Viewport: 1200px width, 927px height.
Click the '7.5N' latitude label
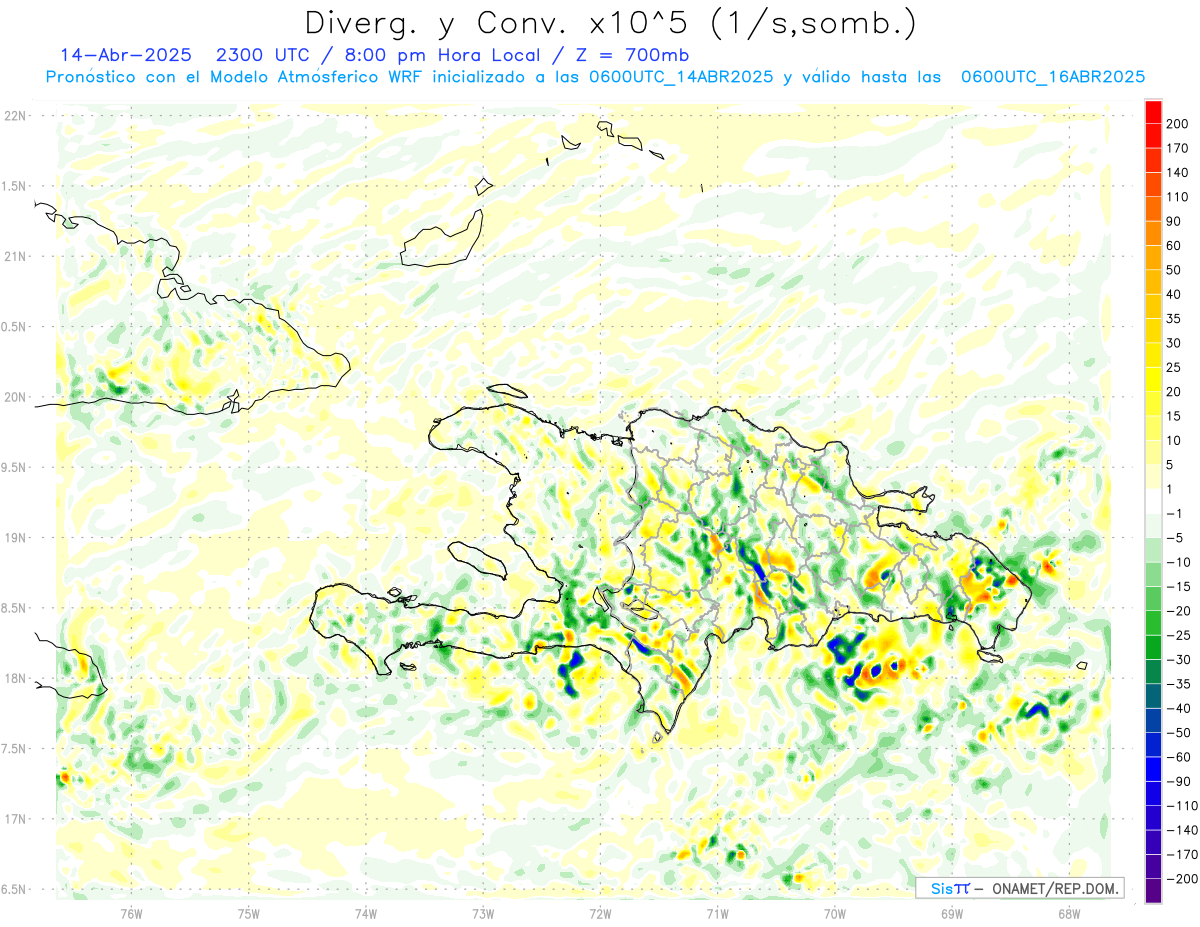pos(14,749)
